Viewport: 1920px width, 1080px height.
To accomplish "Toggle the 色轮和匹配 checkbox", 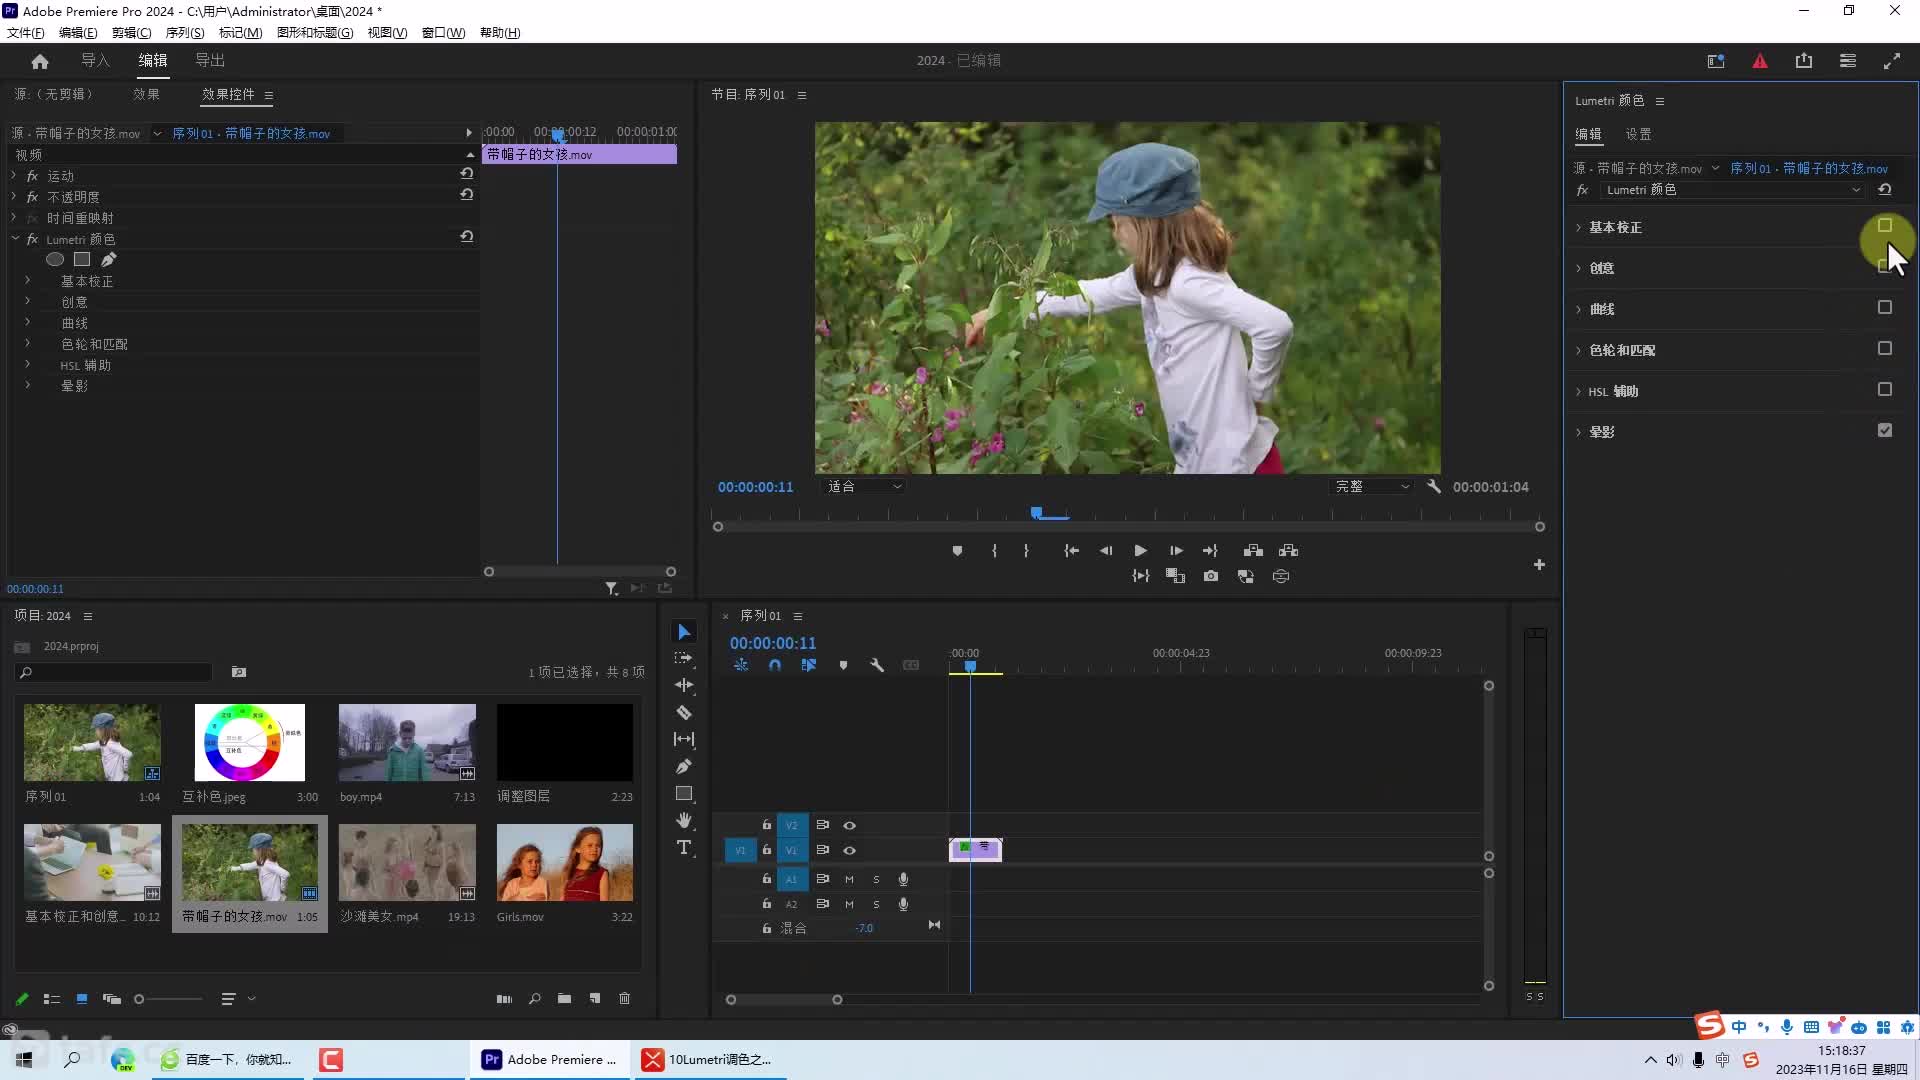I will pyautogui.click(x=1885, y=349).
